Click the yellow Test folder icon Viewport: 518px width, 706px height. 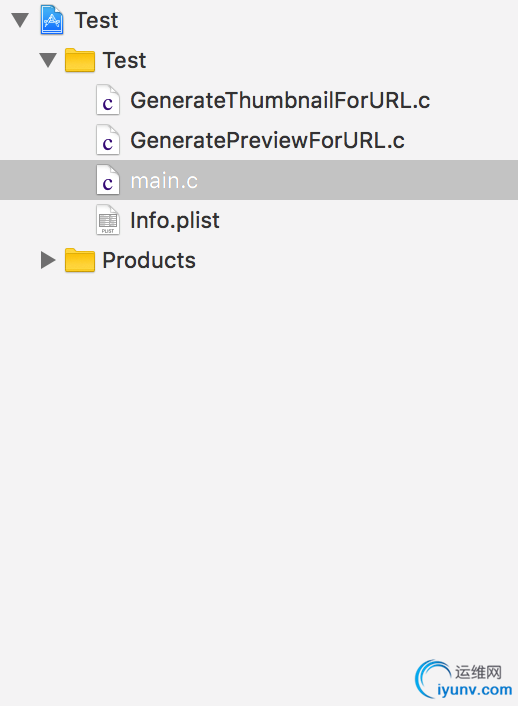point(80,60)
